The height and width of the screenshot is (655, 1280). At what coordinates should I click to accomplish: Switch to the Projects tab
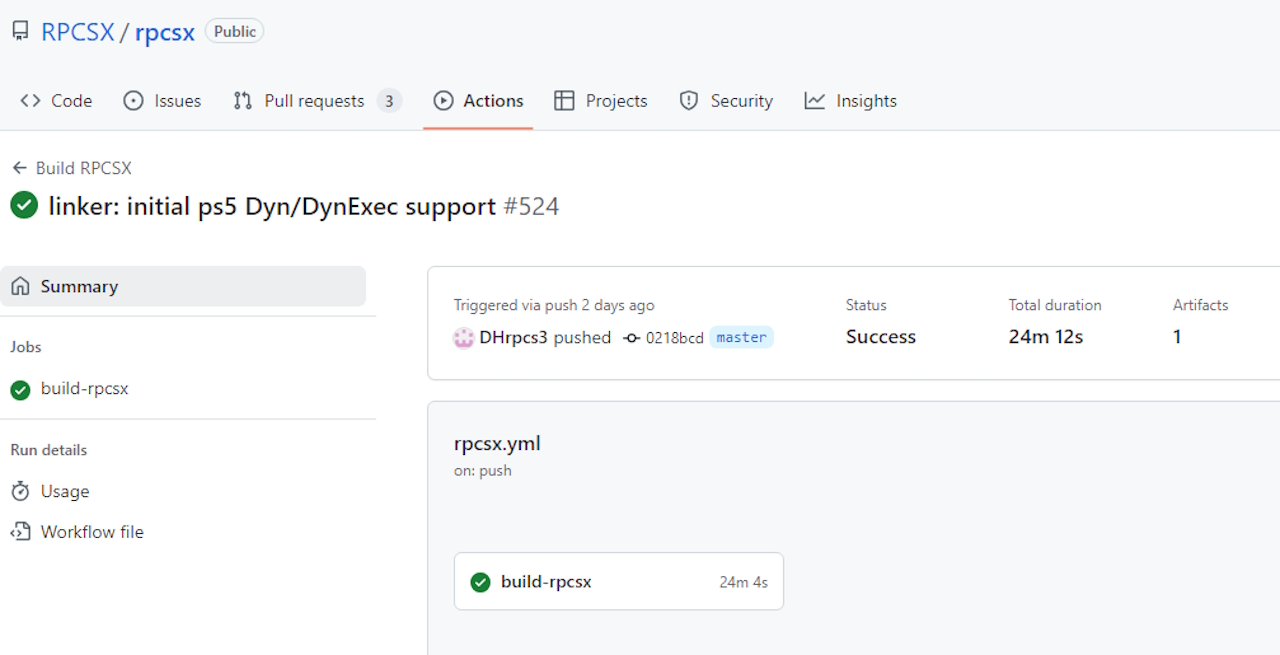[601, 101]
